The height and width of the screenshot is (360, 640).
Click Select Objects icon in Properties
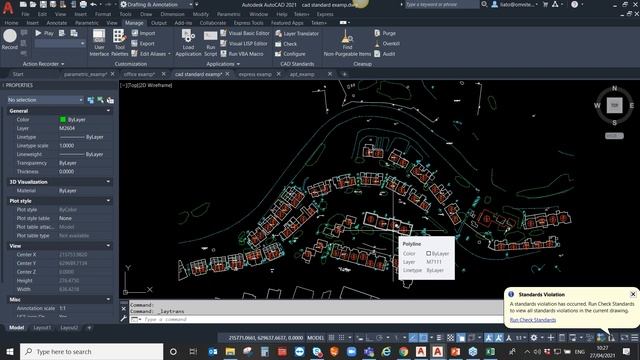pos(100,100)
